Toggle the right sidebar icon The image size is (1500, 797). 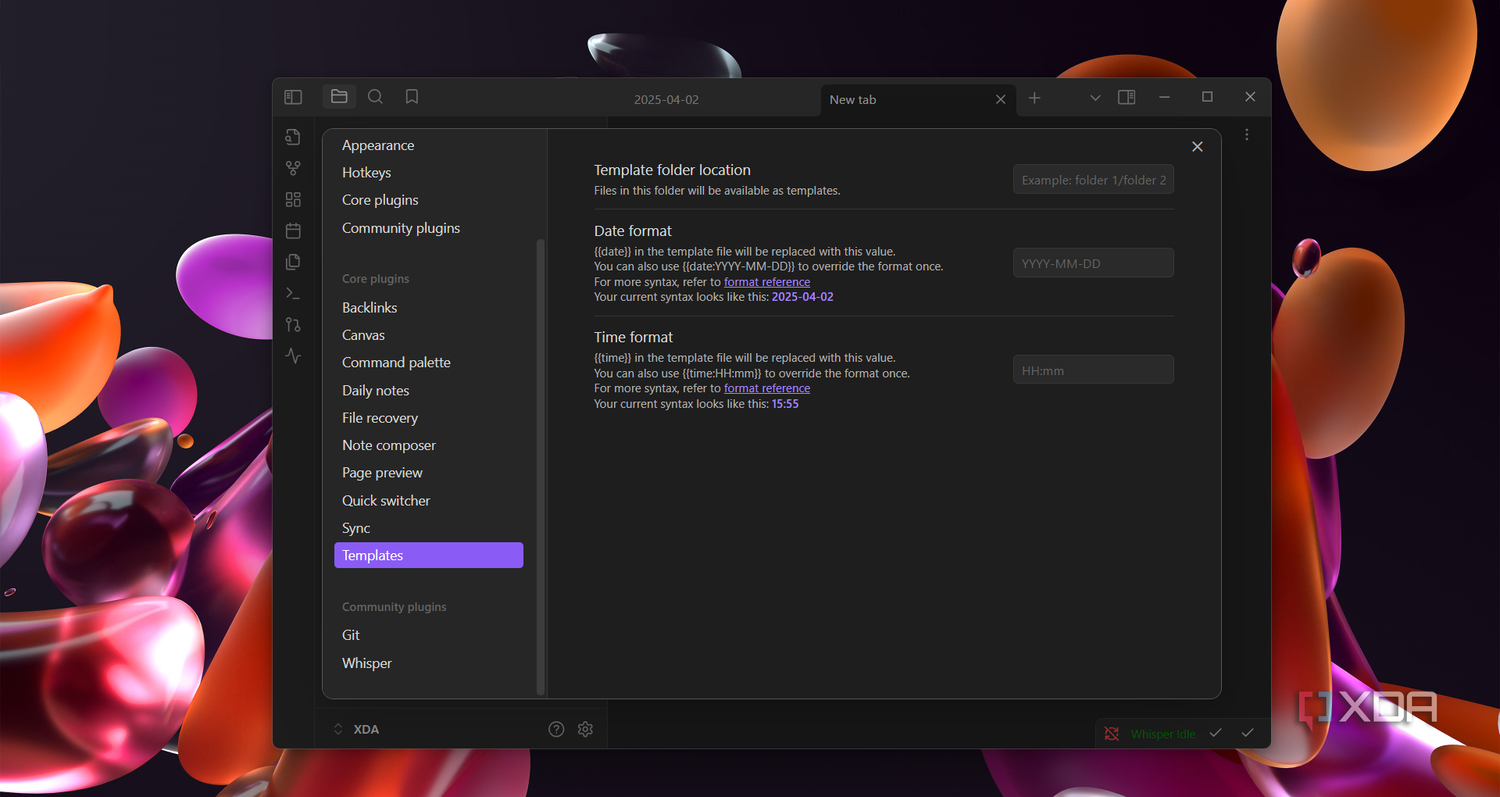pyautogui.click(x=1126, y=97)
